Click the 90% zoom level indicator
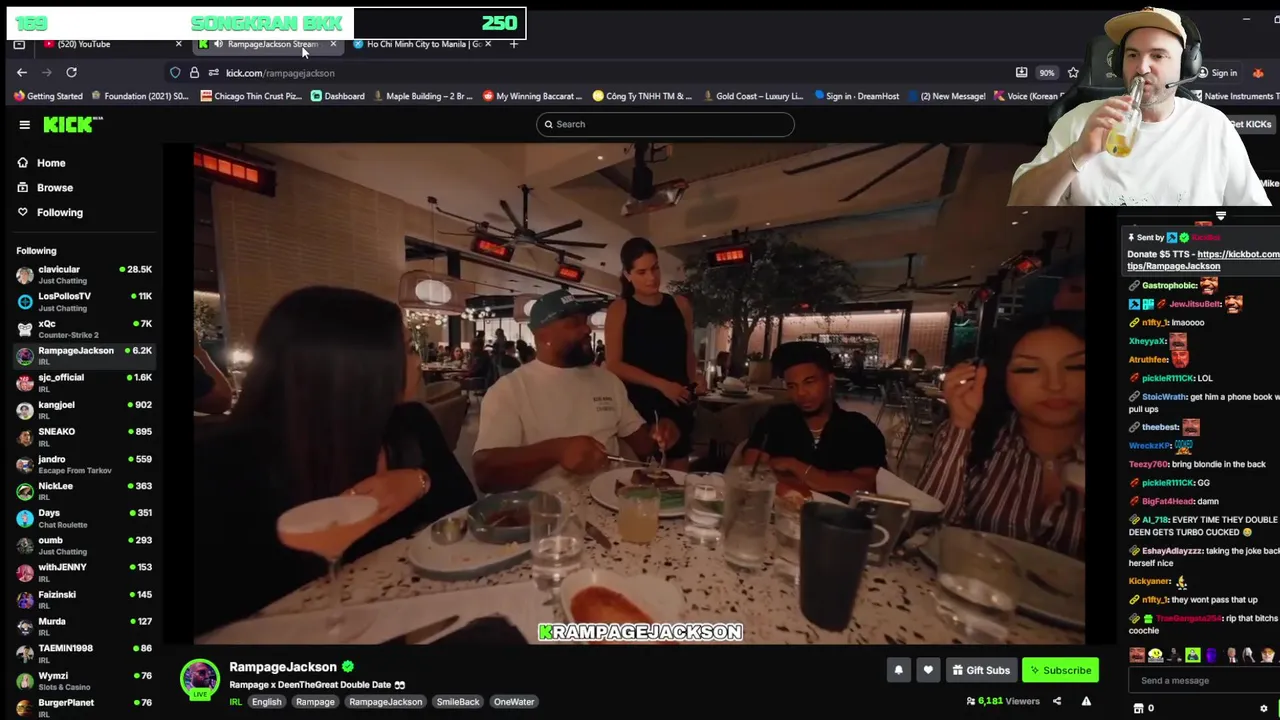The width and height of the screenshot is (1280, 720). 1046,73
